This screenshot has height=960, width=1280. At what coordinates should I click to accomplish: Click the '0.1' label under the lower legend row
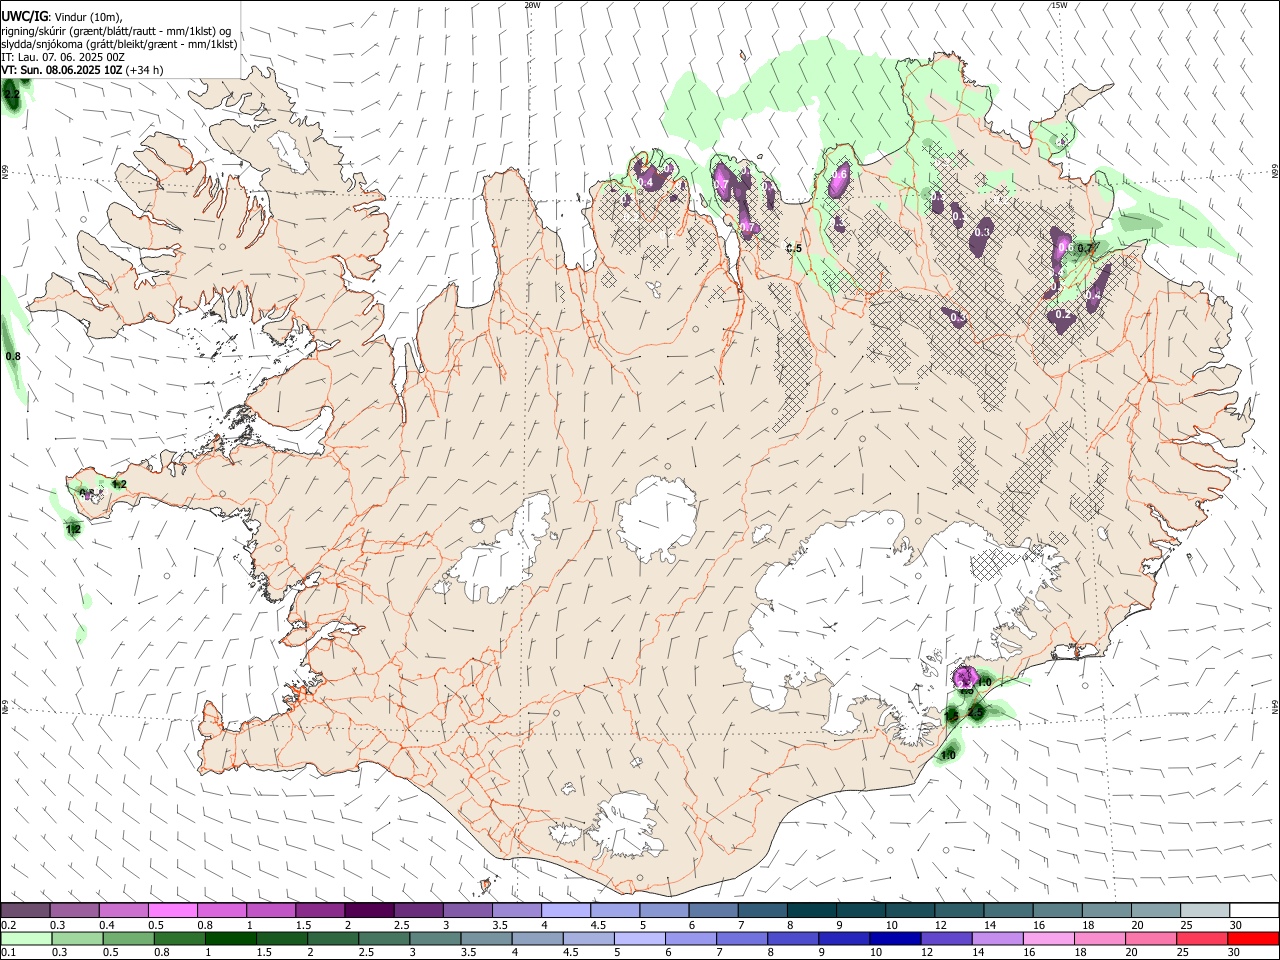coord(8,952)
